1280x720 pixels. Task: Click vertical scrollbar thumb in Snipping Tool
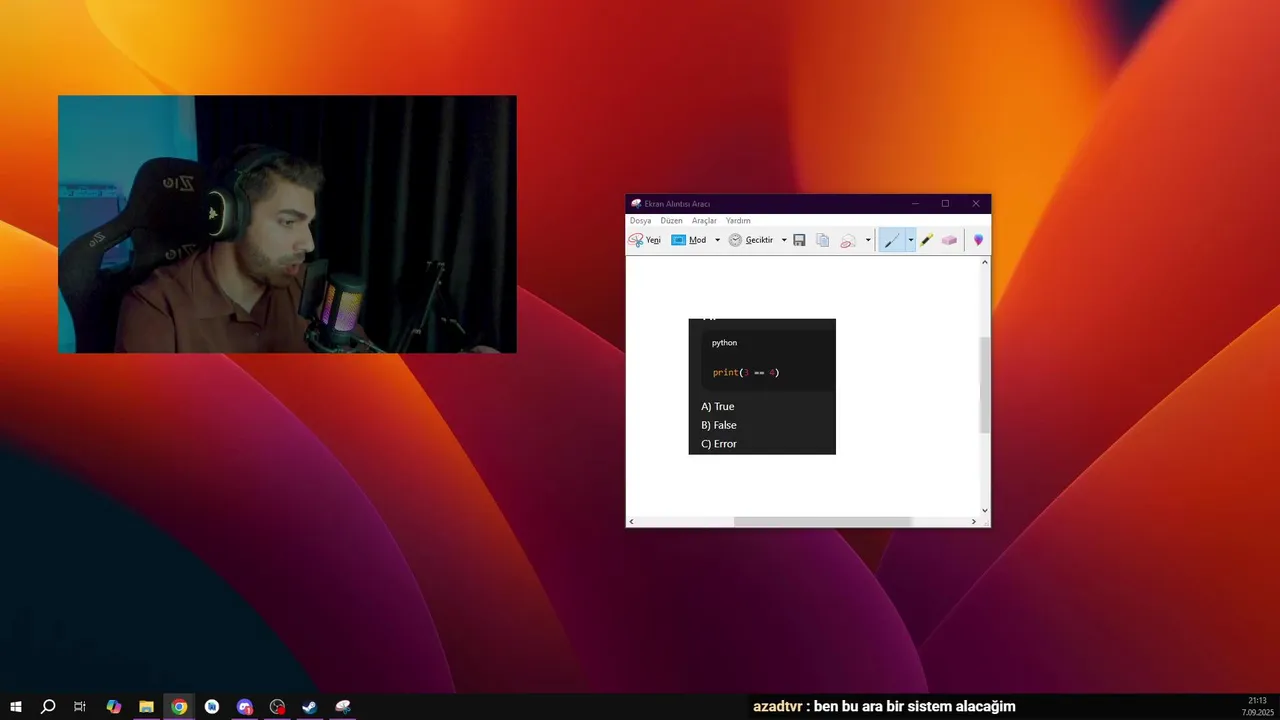[x=985, y=385]
